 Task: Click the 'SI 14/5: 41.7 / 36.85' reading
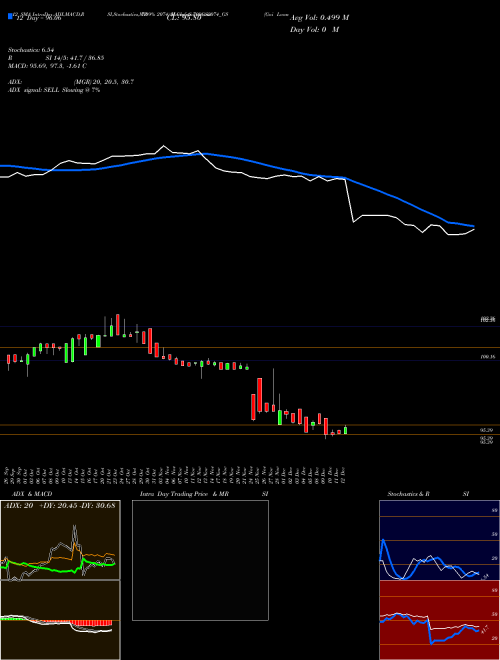click(x=75, y=58)
